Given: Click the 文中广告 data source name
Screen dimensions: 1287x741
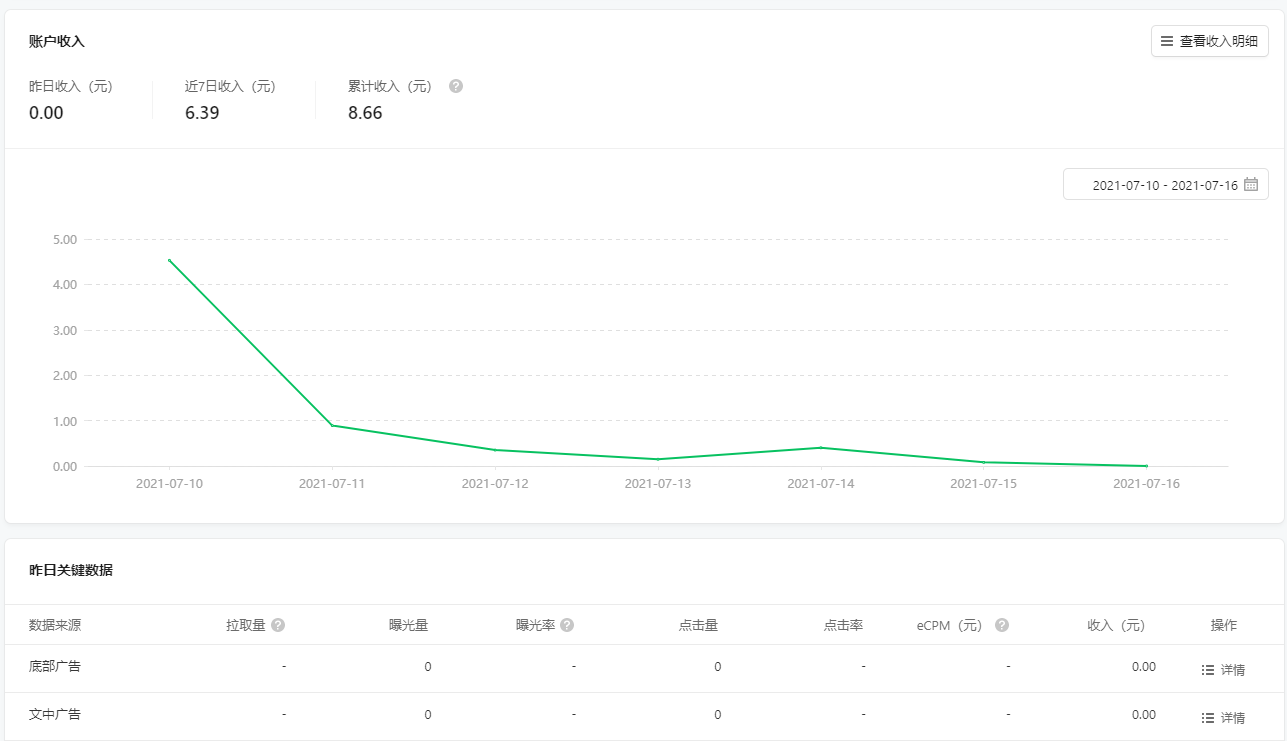Looking at the screenshot, I should pyautogui.click(x=55, y=715).
